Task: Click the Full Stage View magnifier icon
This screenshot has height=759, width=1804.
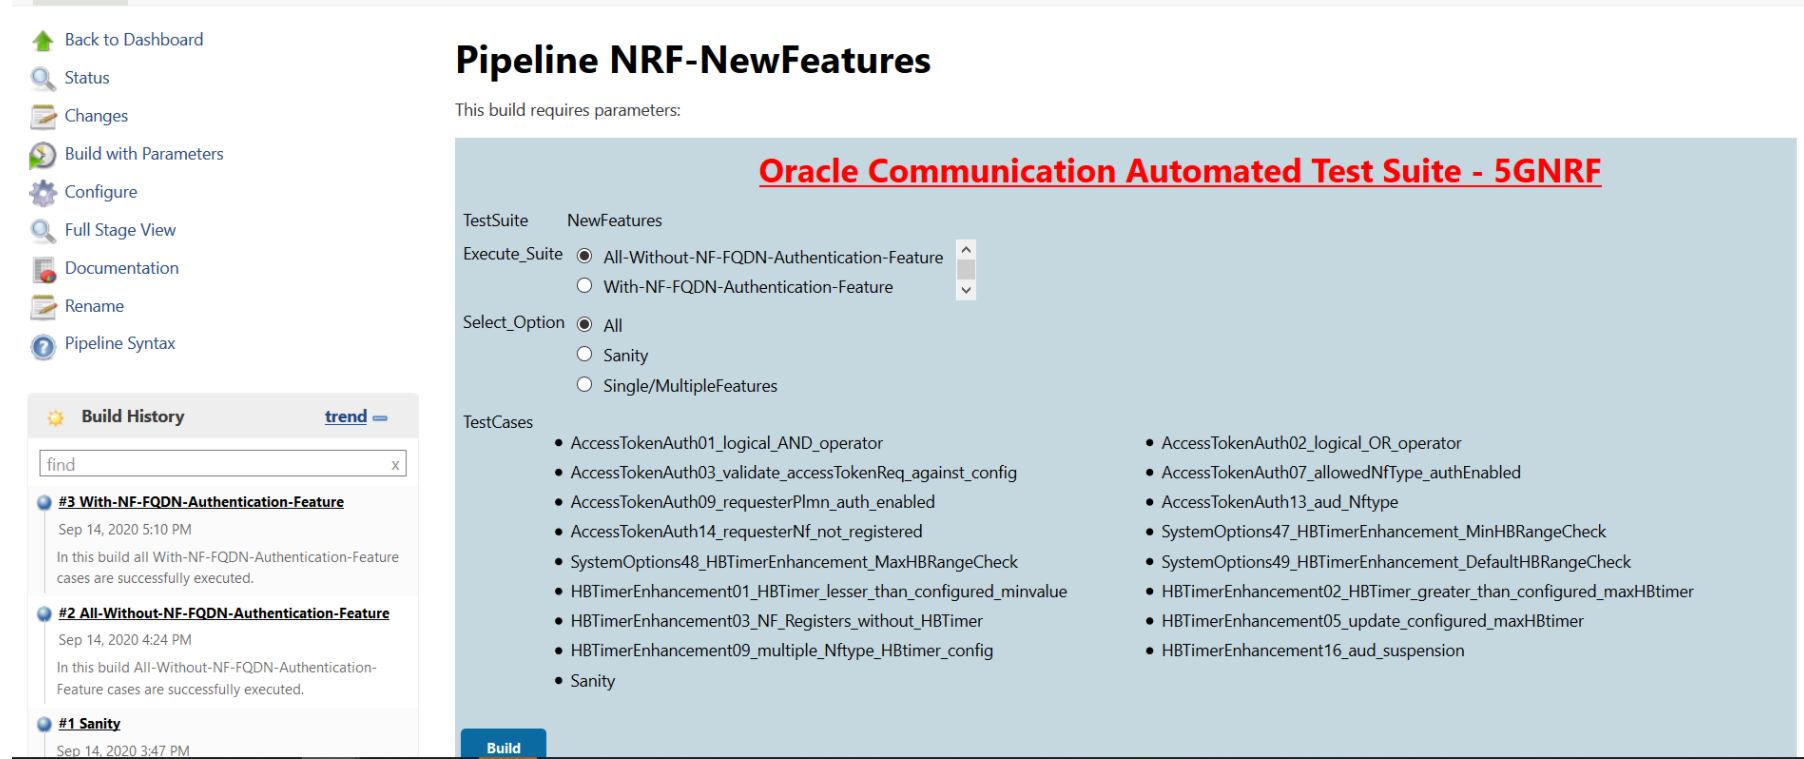Action: [x=42, y=231]
